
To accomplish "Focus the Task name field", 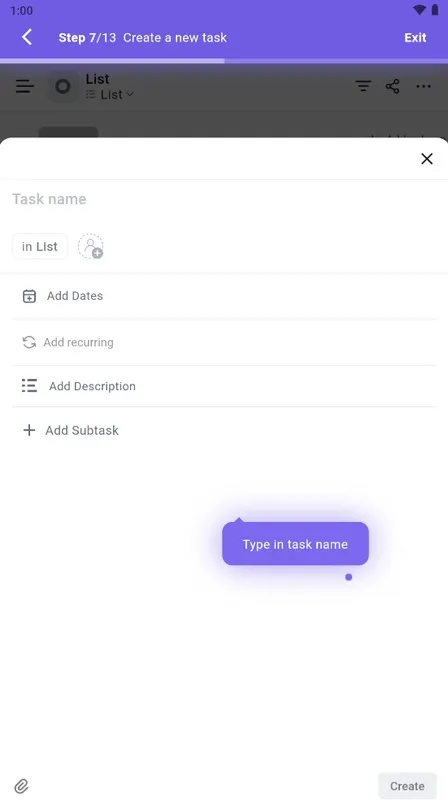I will (x=224, y=199).
